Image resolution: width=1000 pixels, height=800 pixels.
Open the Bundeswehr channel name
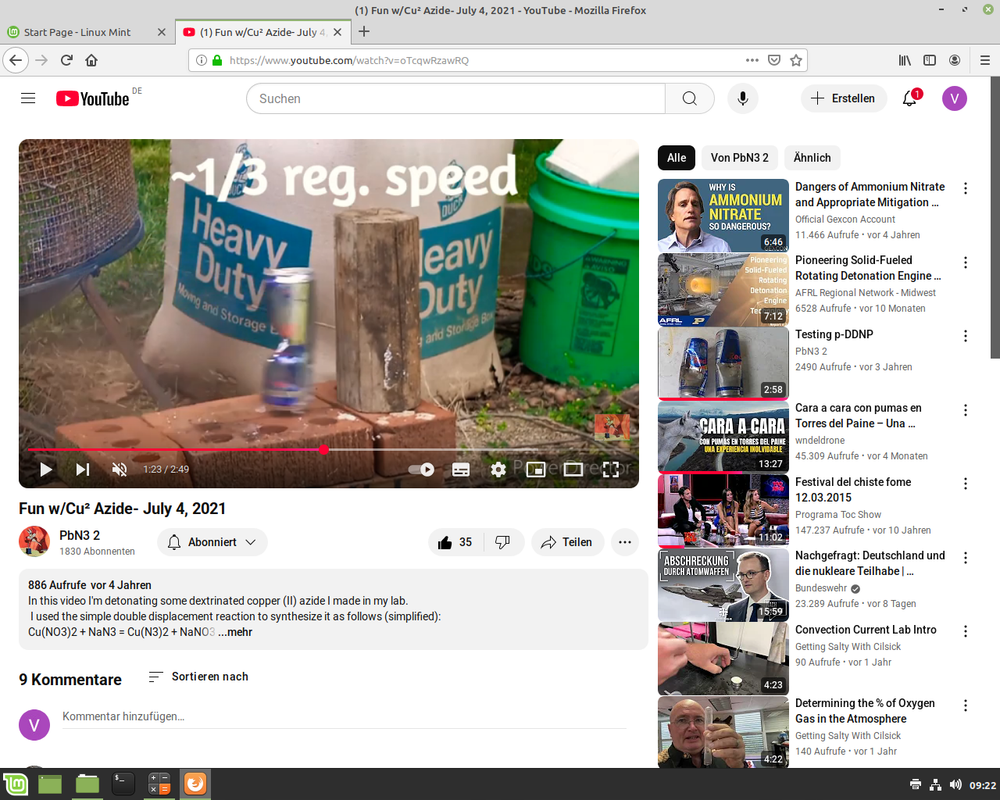tap(821, 588)
